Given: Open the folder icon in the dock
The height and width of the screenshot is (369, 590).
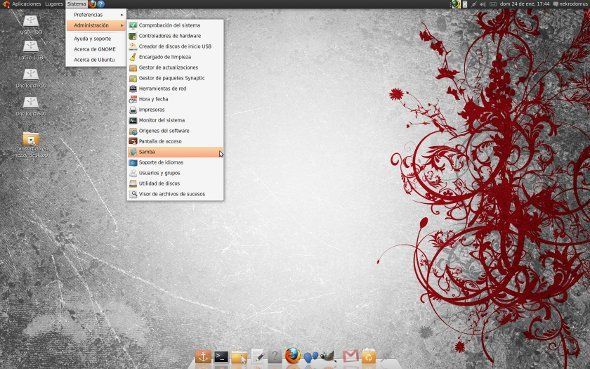Looking at the screenshot, I should 239,357.
